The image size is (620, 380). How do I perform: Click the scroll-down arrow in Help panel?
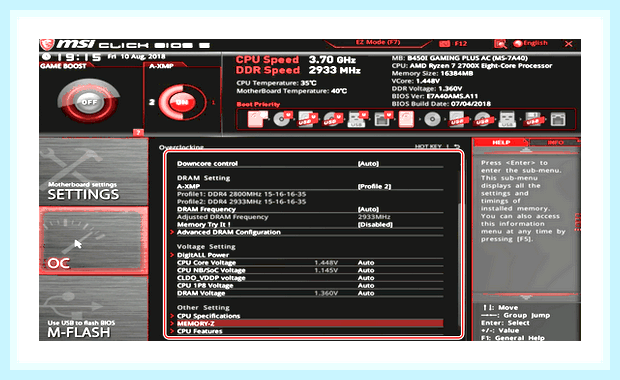525,297
